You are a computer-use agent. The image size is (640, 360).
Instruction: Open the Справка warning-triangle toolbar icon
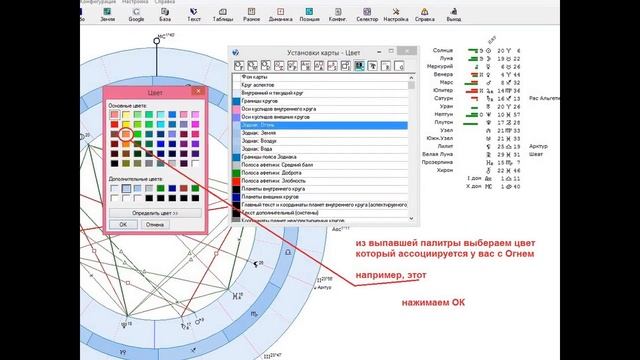coord(424,14)
